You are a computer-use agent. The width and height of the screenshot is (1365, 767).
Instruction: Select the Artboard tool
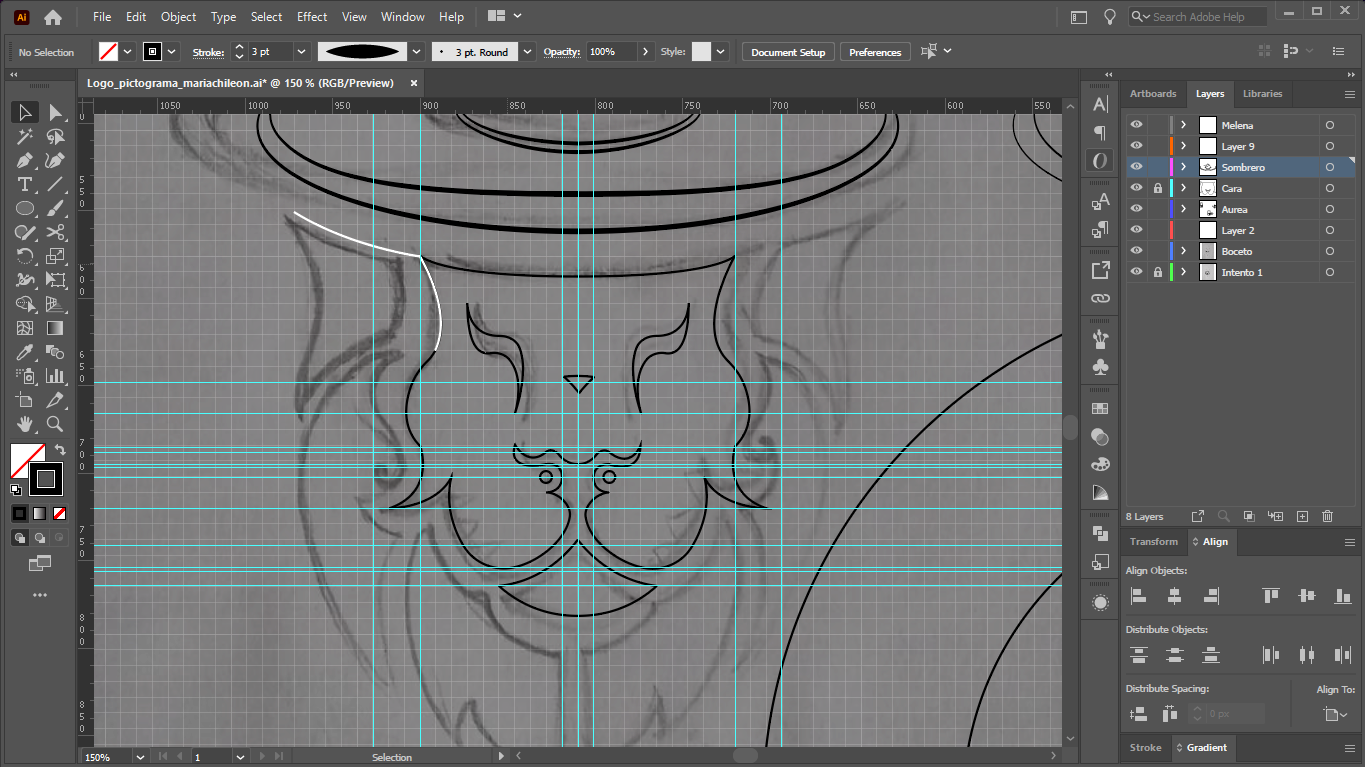click(26, 401)
